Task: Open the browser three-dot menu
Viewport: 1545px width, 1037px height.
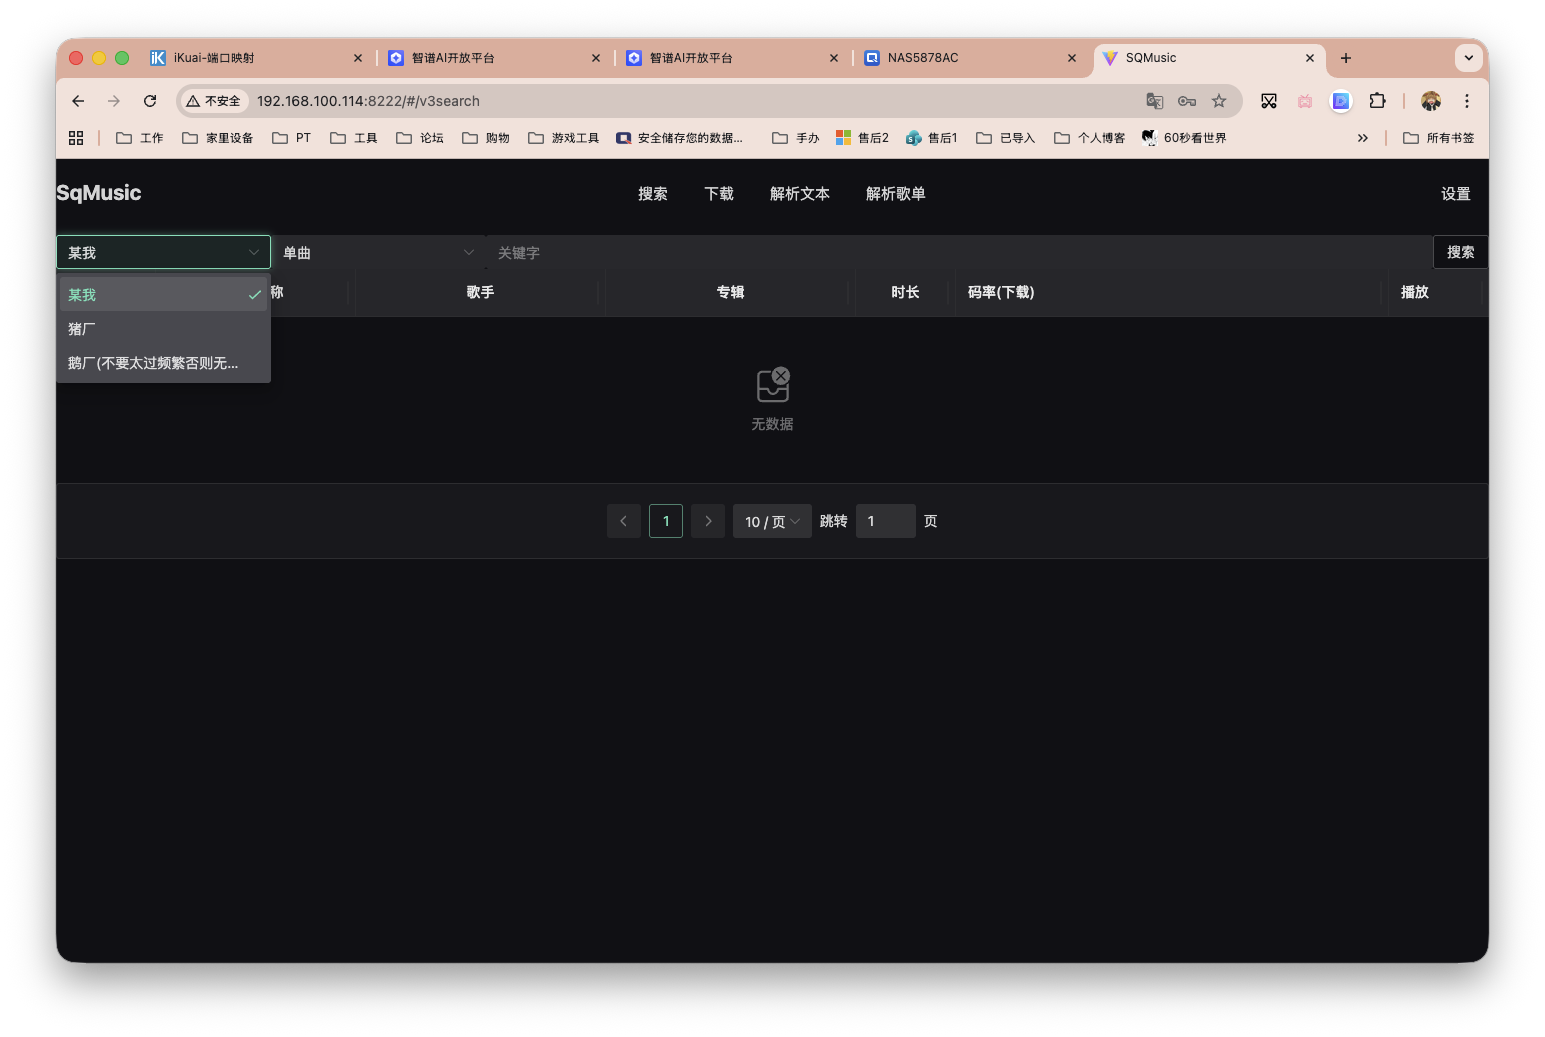Action: (1466, 100)
